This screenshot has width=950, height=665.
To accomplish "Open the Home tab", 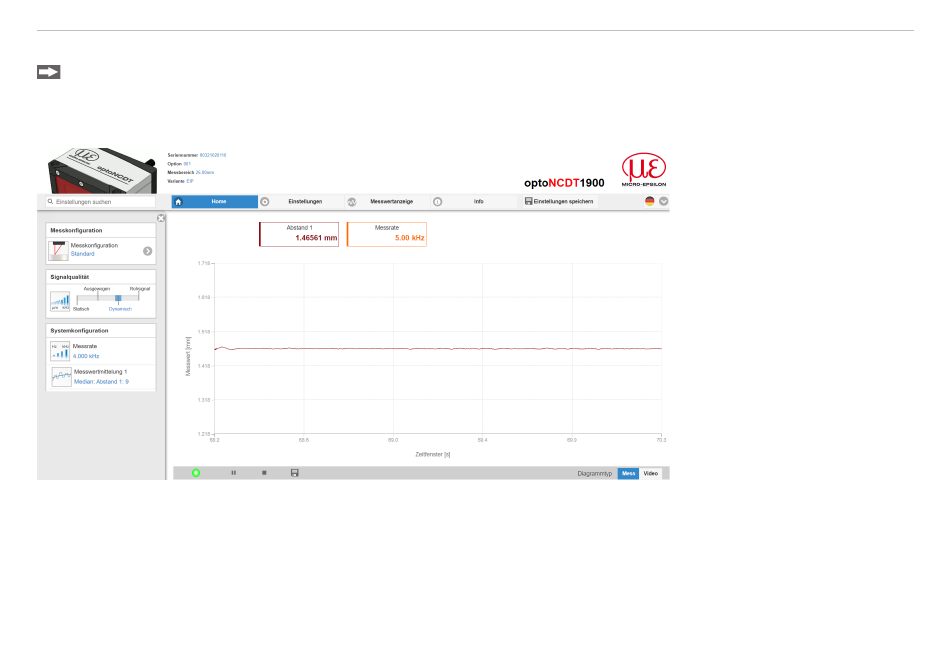I will click(x=215, y=202).
